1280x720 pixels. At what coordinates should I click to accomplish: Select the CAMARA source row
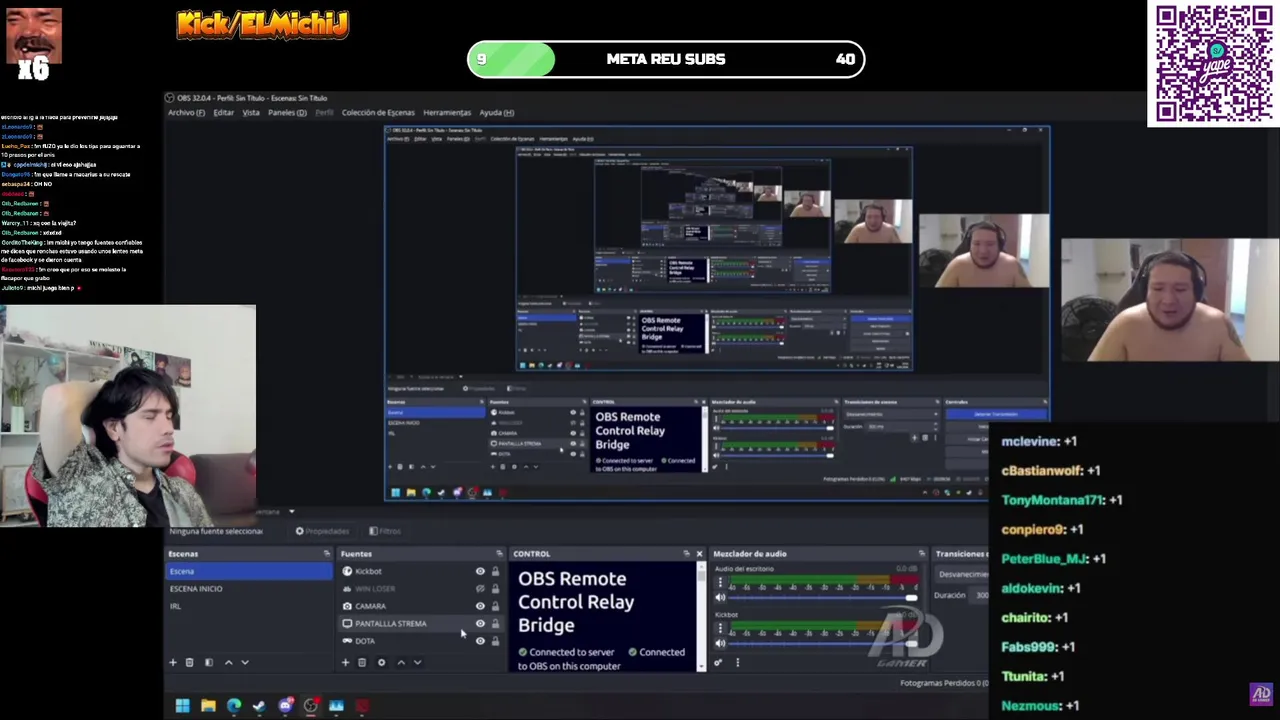click(x=420, y=606)
